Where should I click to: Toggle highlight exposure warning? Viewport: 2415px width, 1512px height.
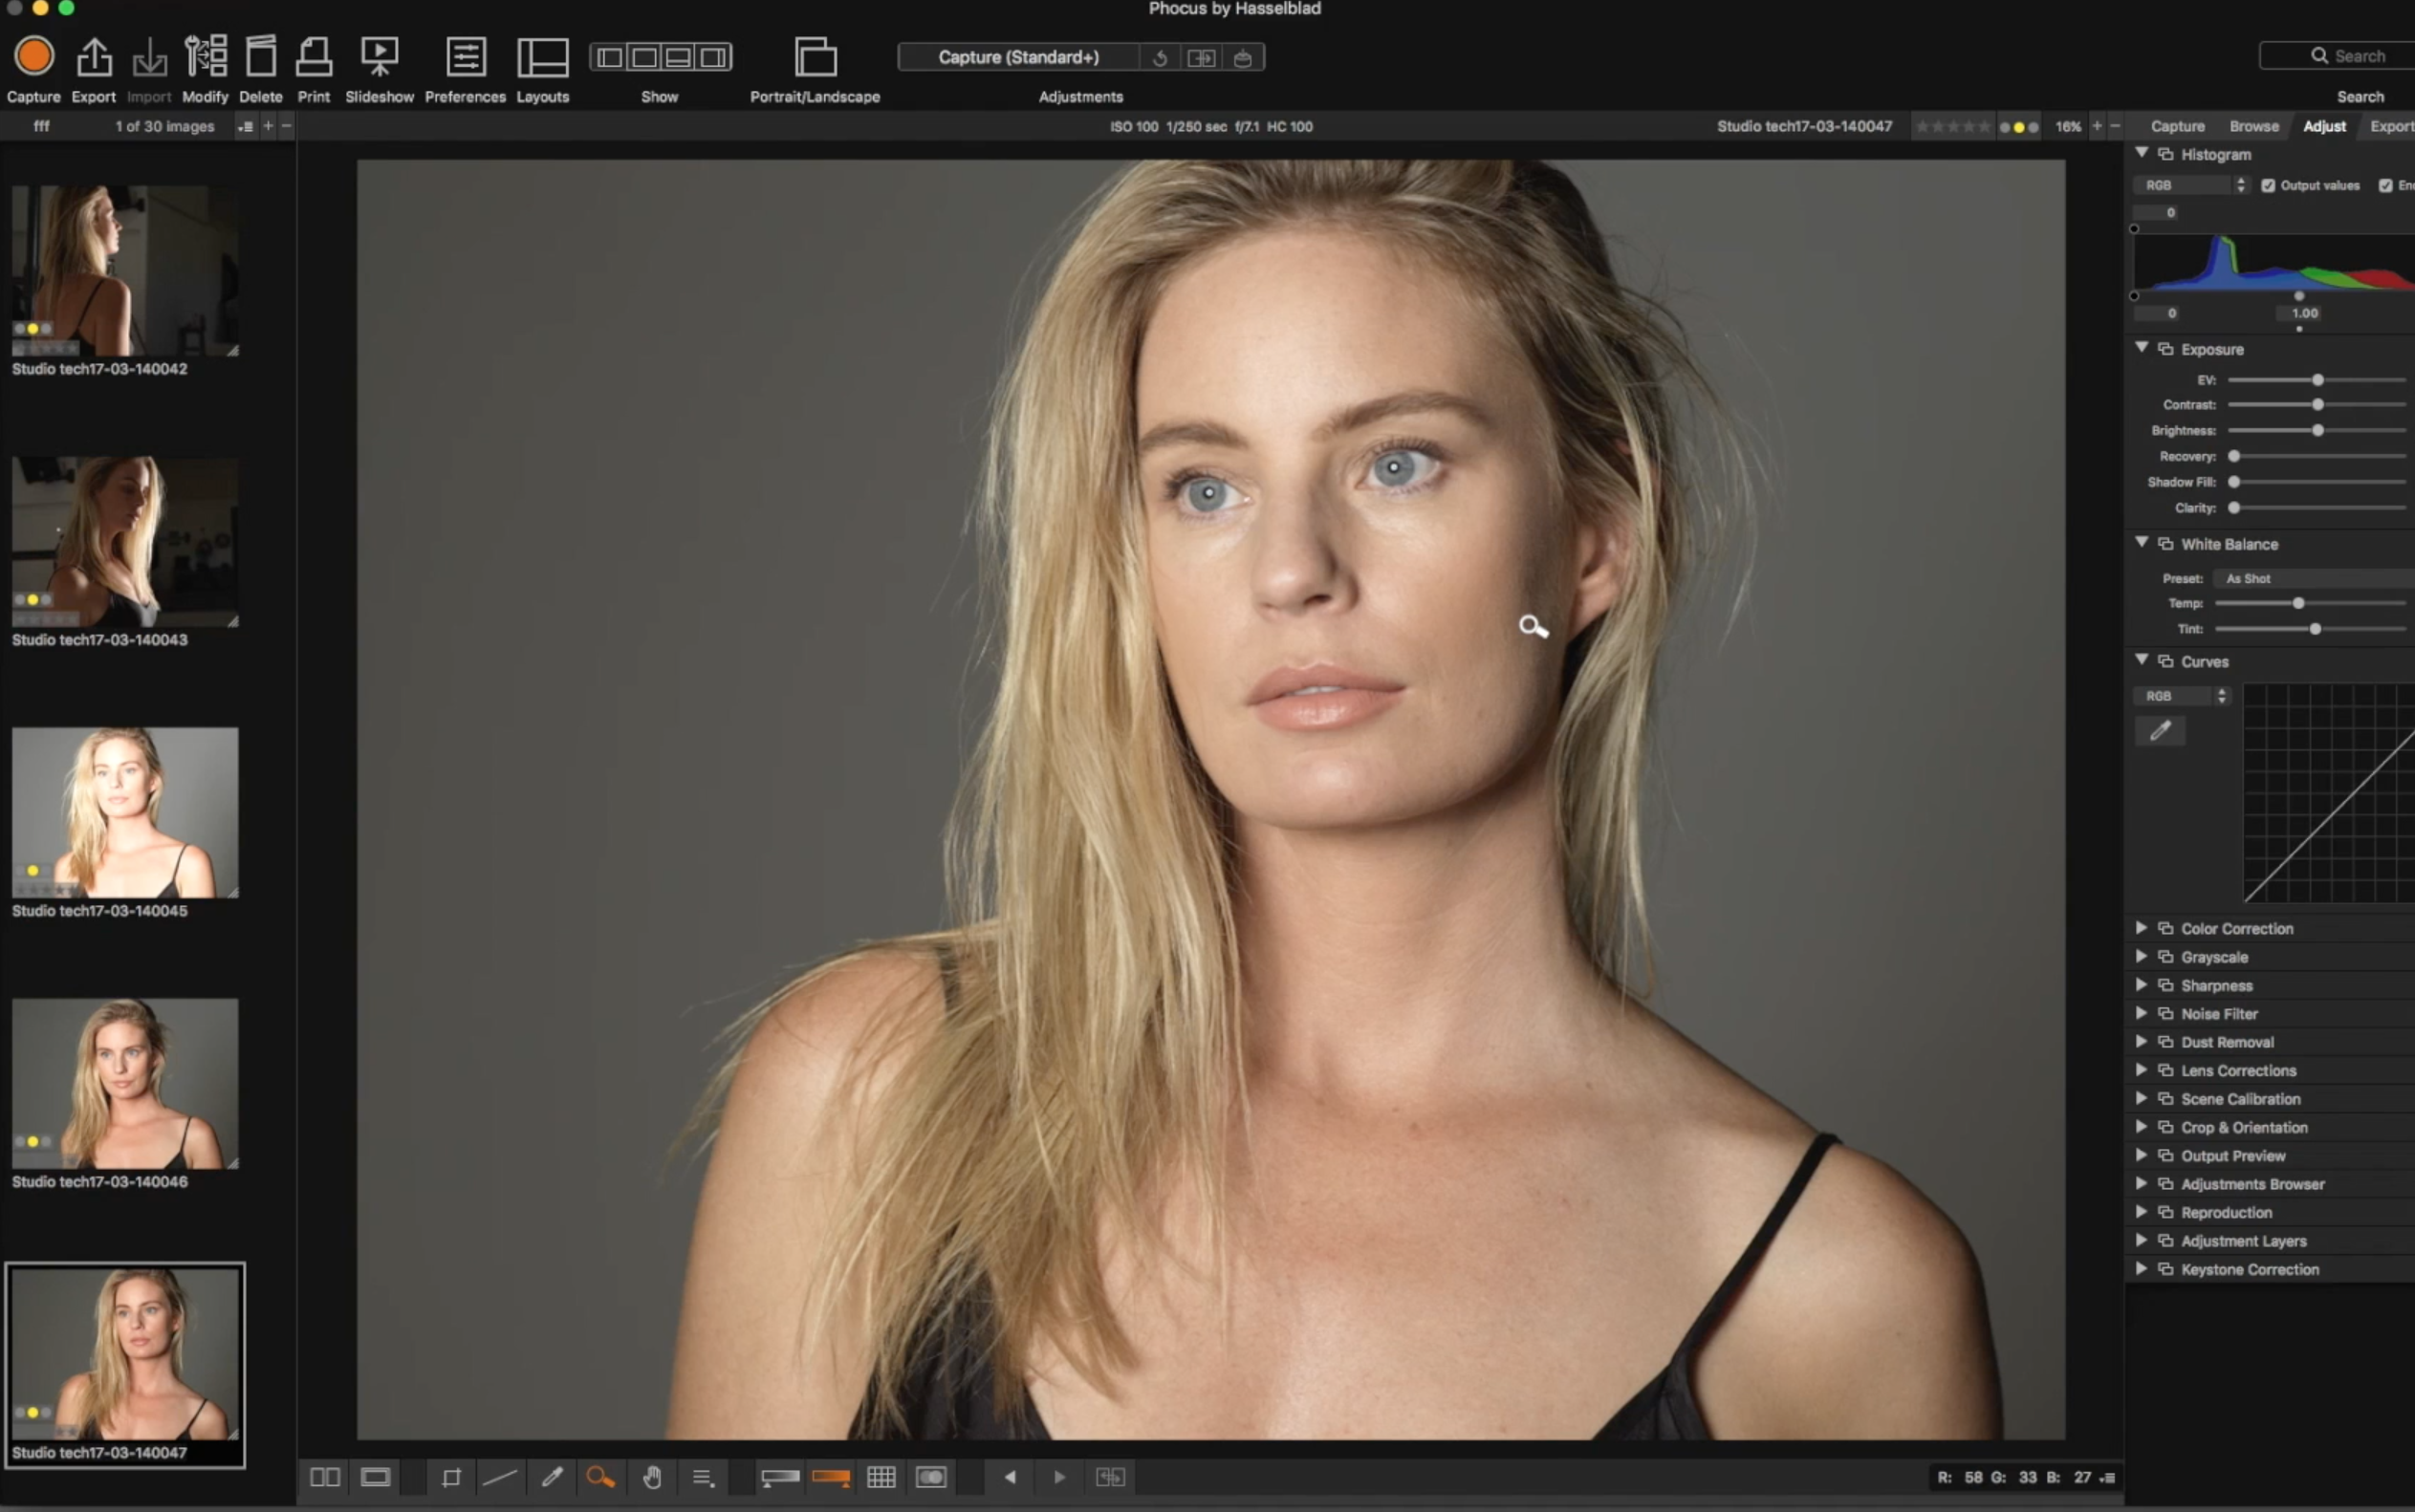831,1477
